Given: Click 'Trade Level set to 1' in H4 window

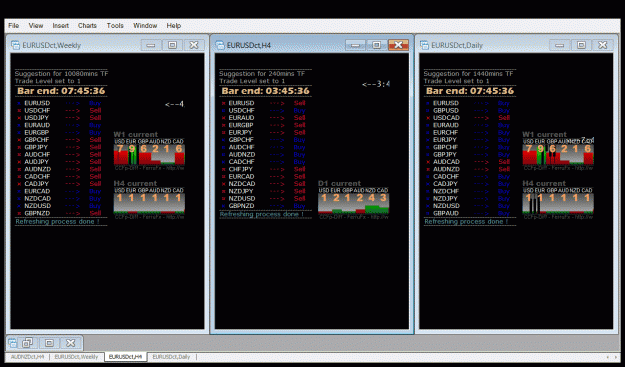Looking at the screenshot, I should click(x=252, y=81).
